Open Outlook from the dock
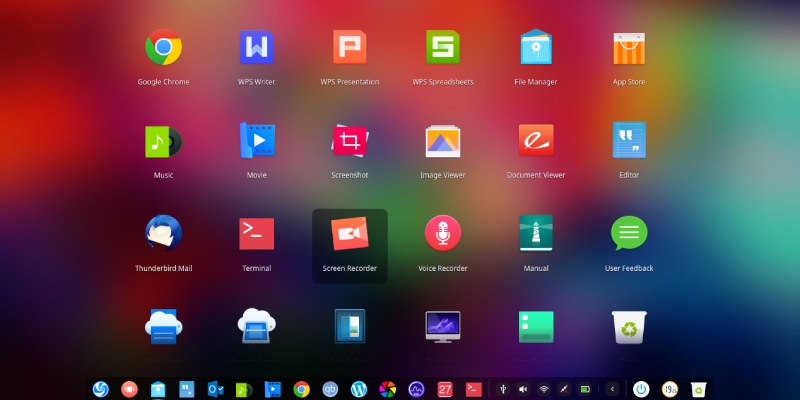 [215, 389]
